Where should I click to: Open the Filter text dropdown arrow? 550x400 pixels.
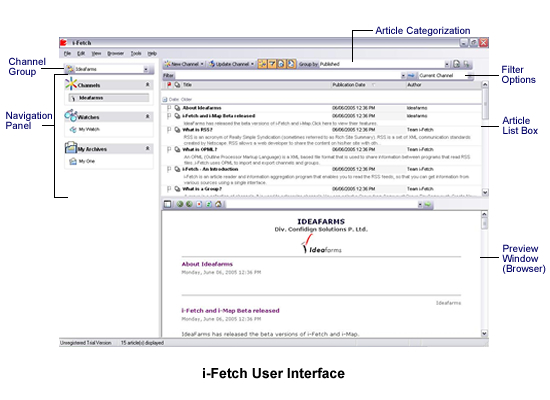403,75
